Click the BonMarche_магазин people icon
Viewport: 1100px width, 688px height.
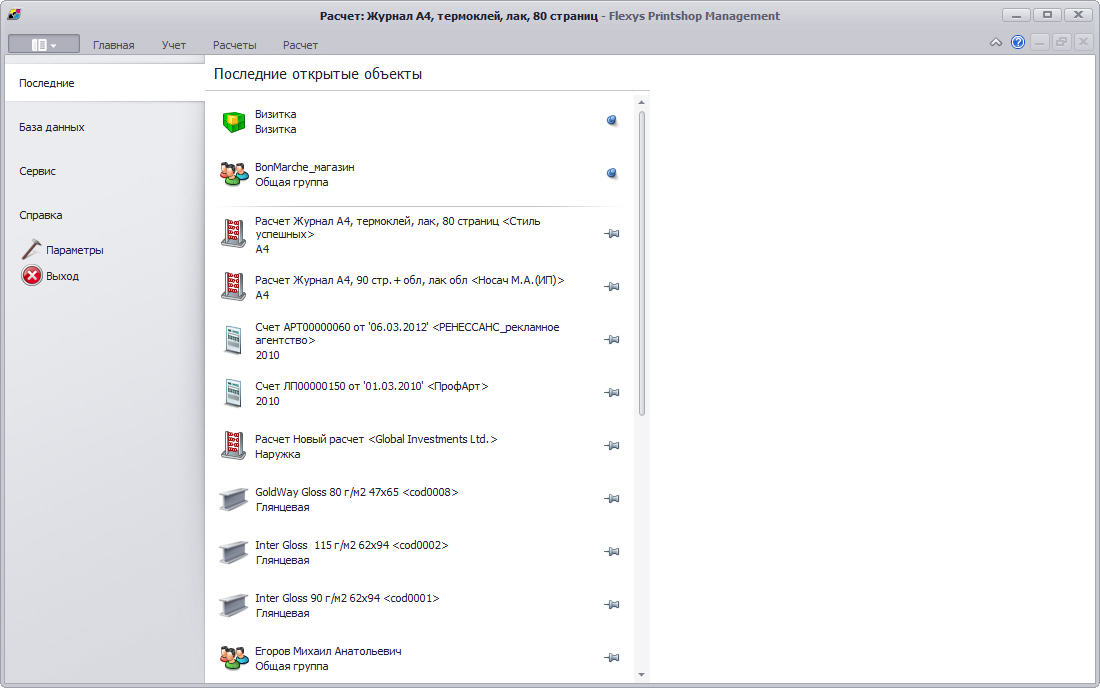234,174
